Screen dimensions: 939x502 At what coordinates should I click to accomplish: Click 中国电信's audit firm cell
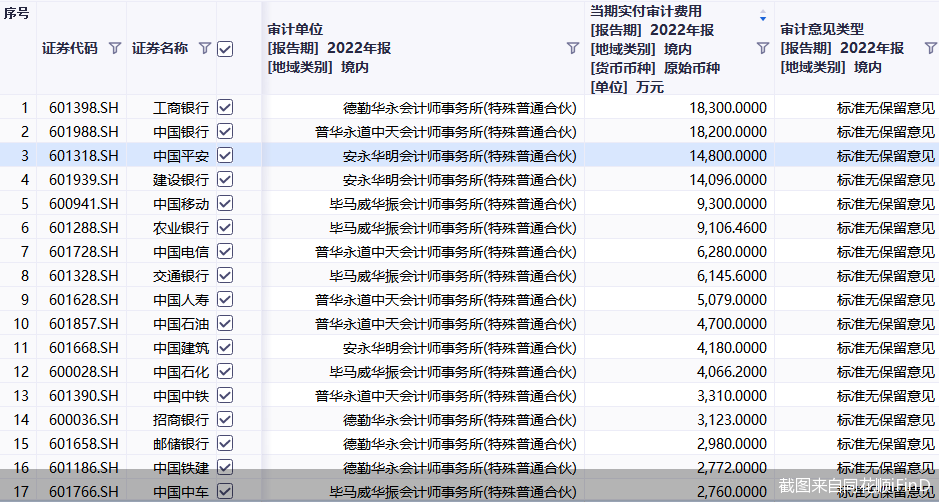446,251
